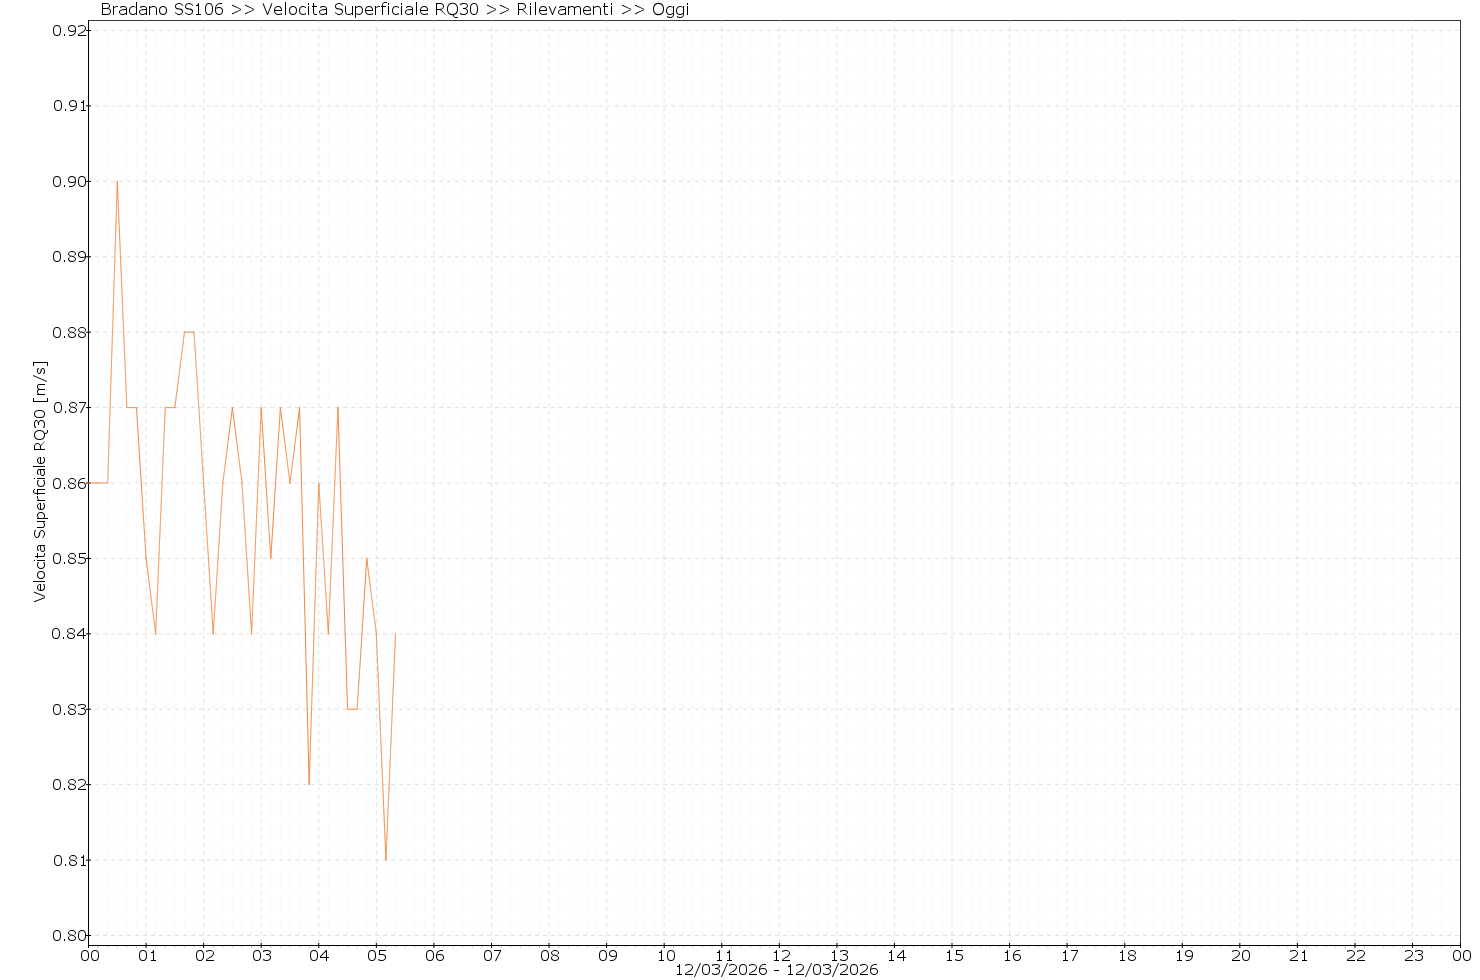
Task: Click the 0.82 dip just before hour 04
Action: 309,783
